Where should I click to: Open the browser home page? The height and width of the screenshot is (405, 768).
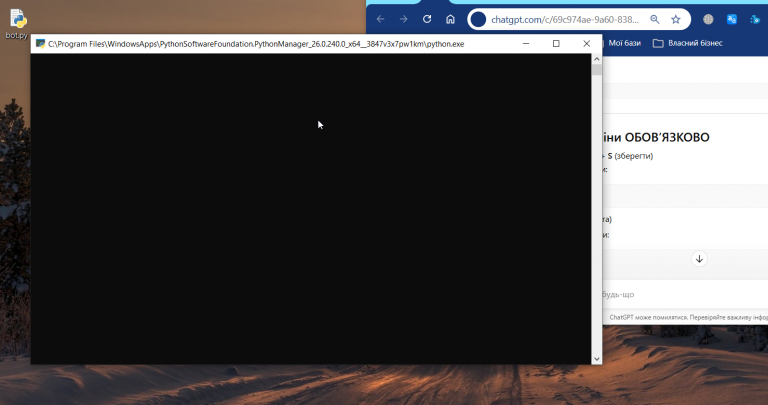450,19
